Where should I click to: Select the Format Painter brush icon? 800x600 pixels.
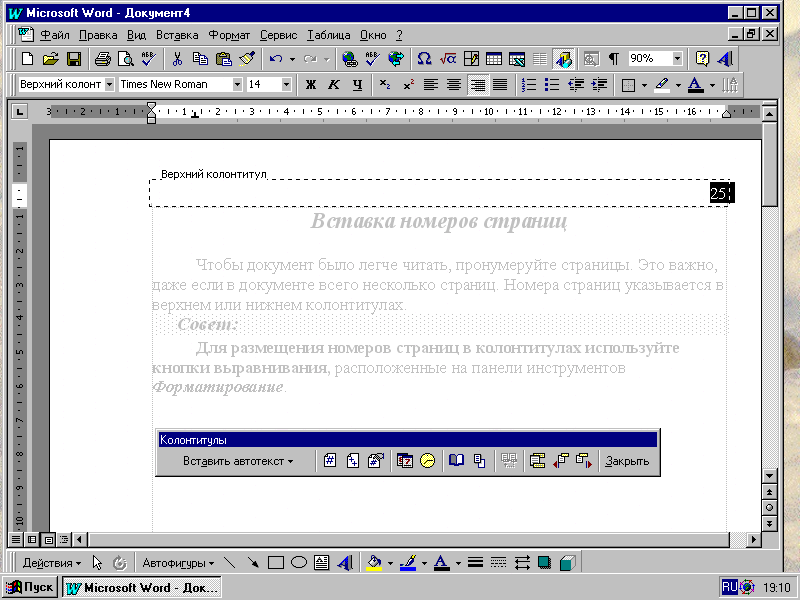pyautogui.click(x=247, y=59)
